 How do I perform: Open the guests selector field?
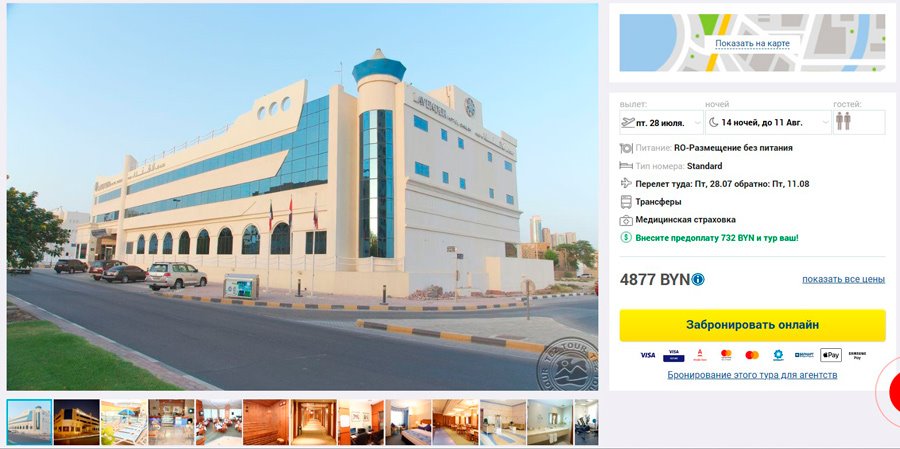click(859, 122)
